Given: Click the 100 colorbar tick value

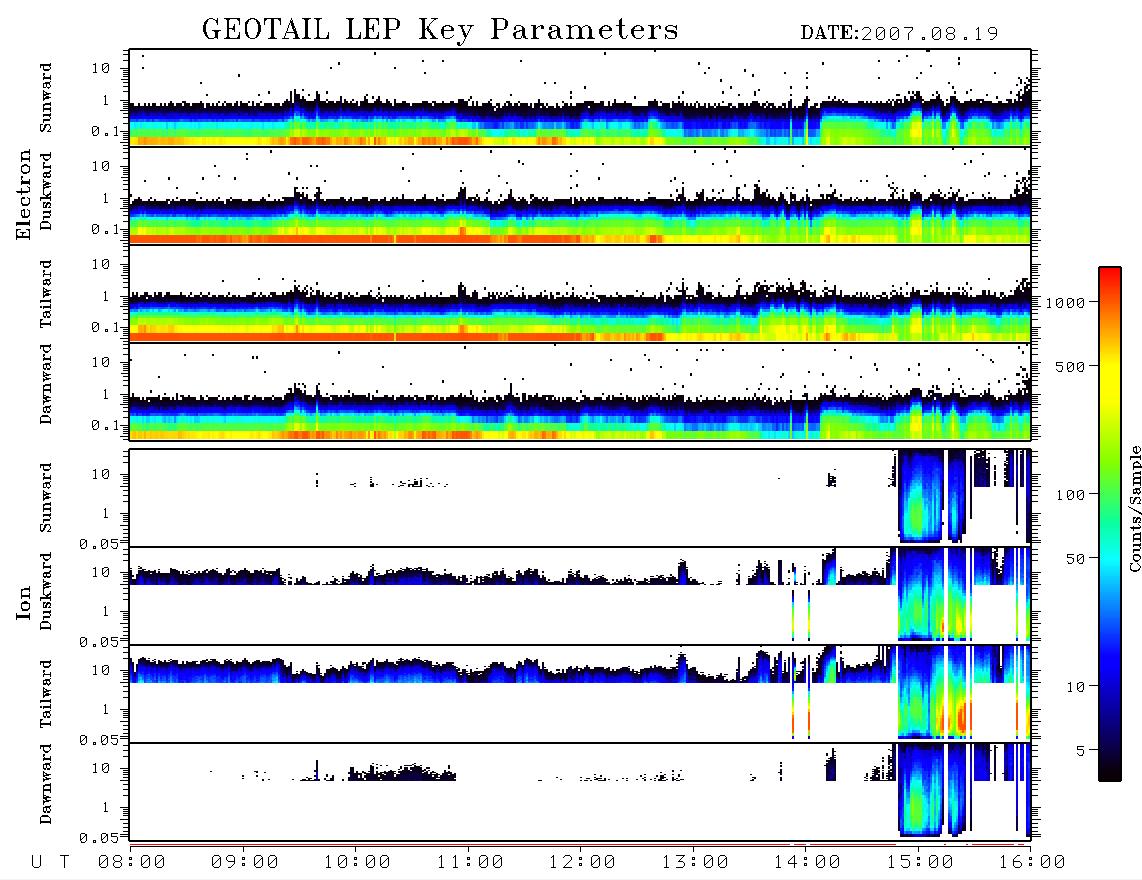Looking at the screenshot, I should pyautogui.click(x=1070, y=495).
